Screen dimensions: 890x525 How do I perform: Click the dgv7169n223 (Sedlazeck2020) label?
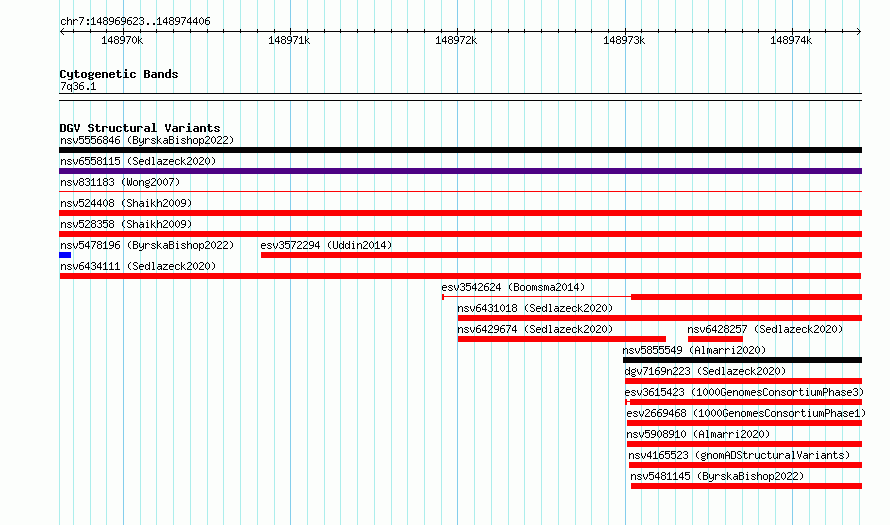[705, 371]
